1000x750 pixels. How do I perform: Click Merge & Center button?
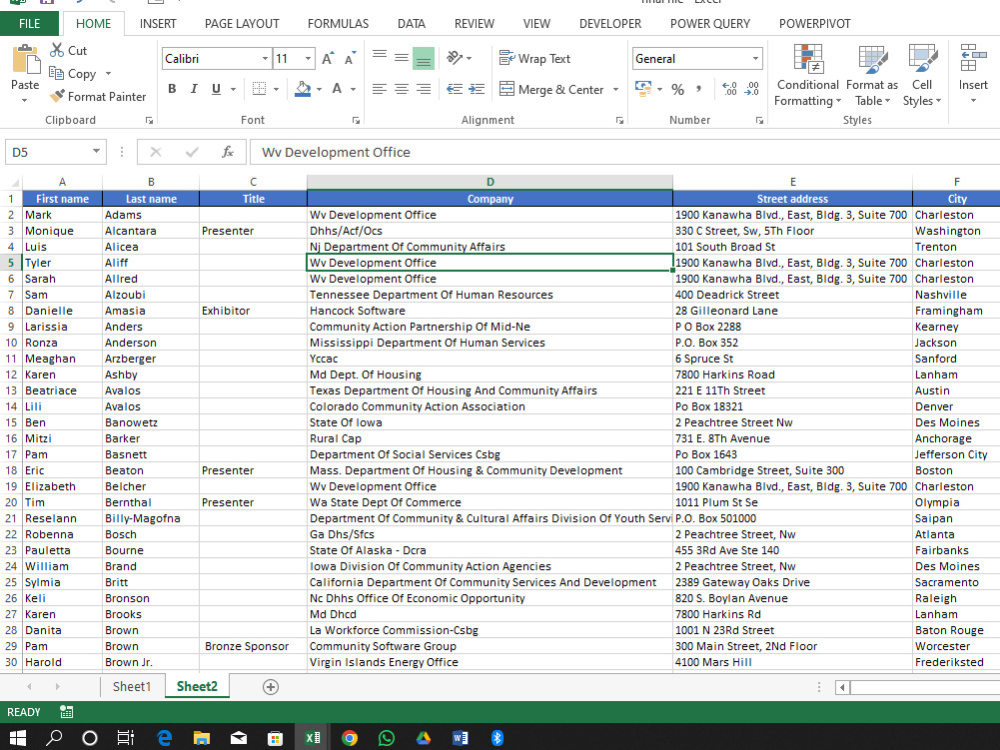551,89
